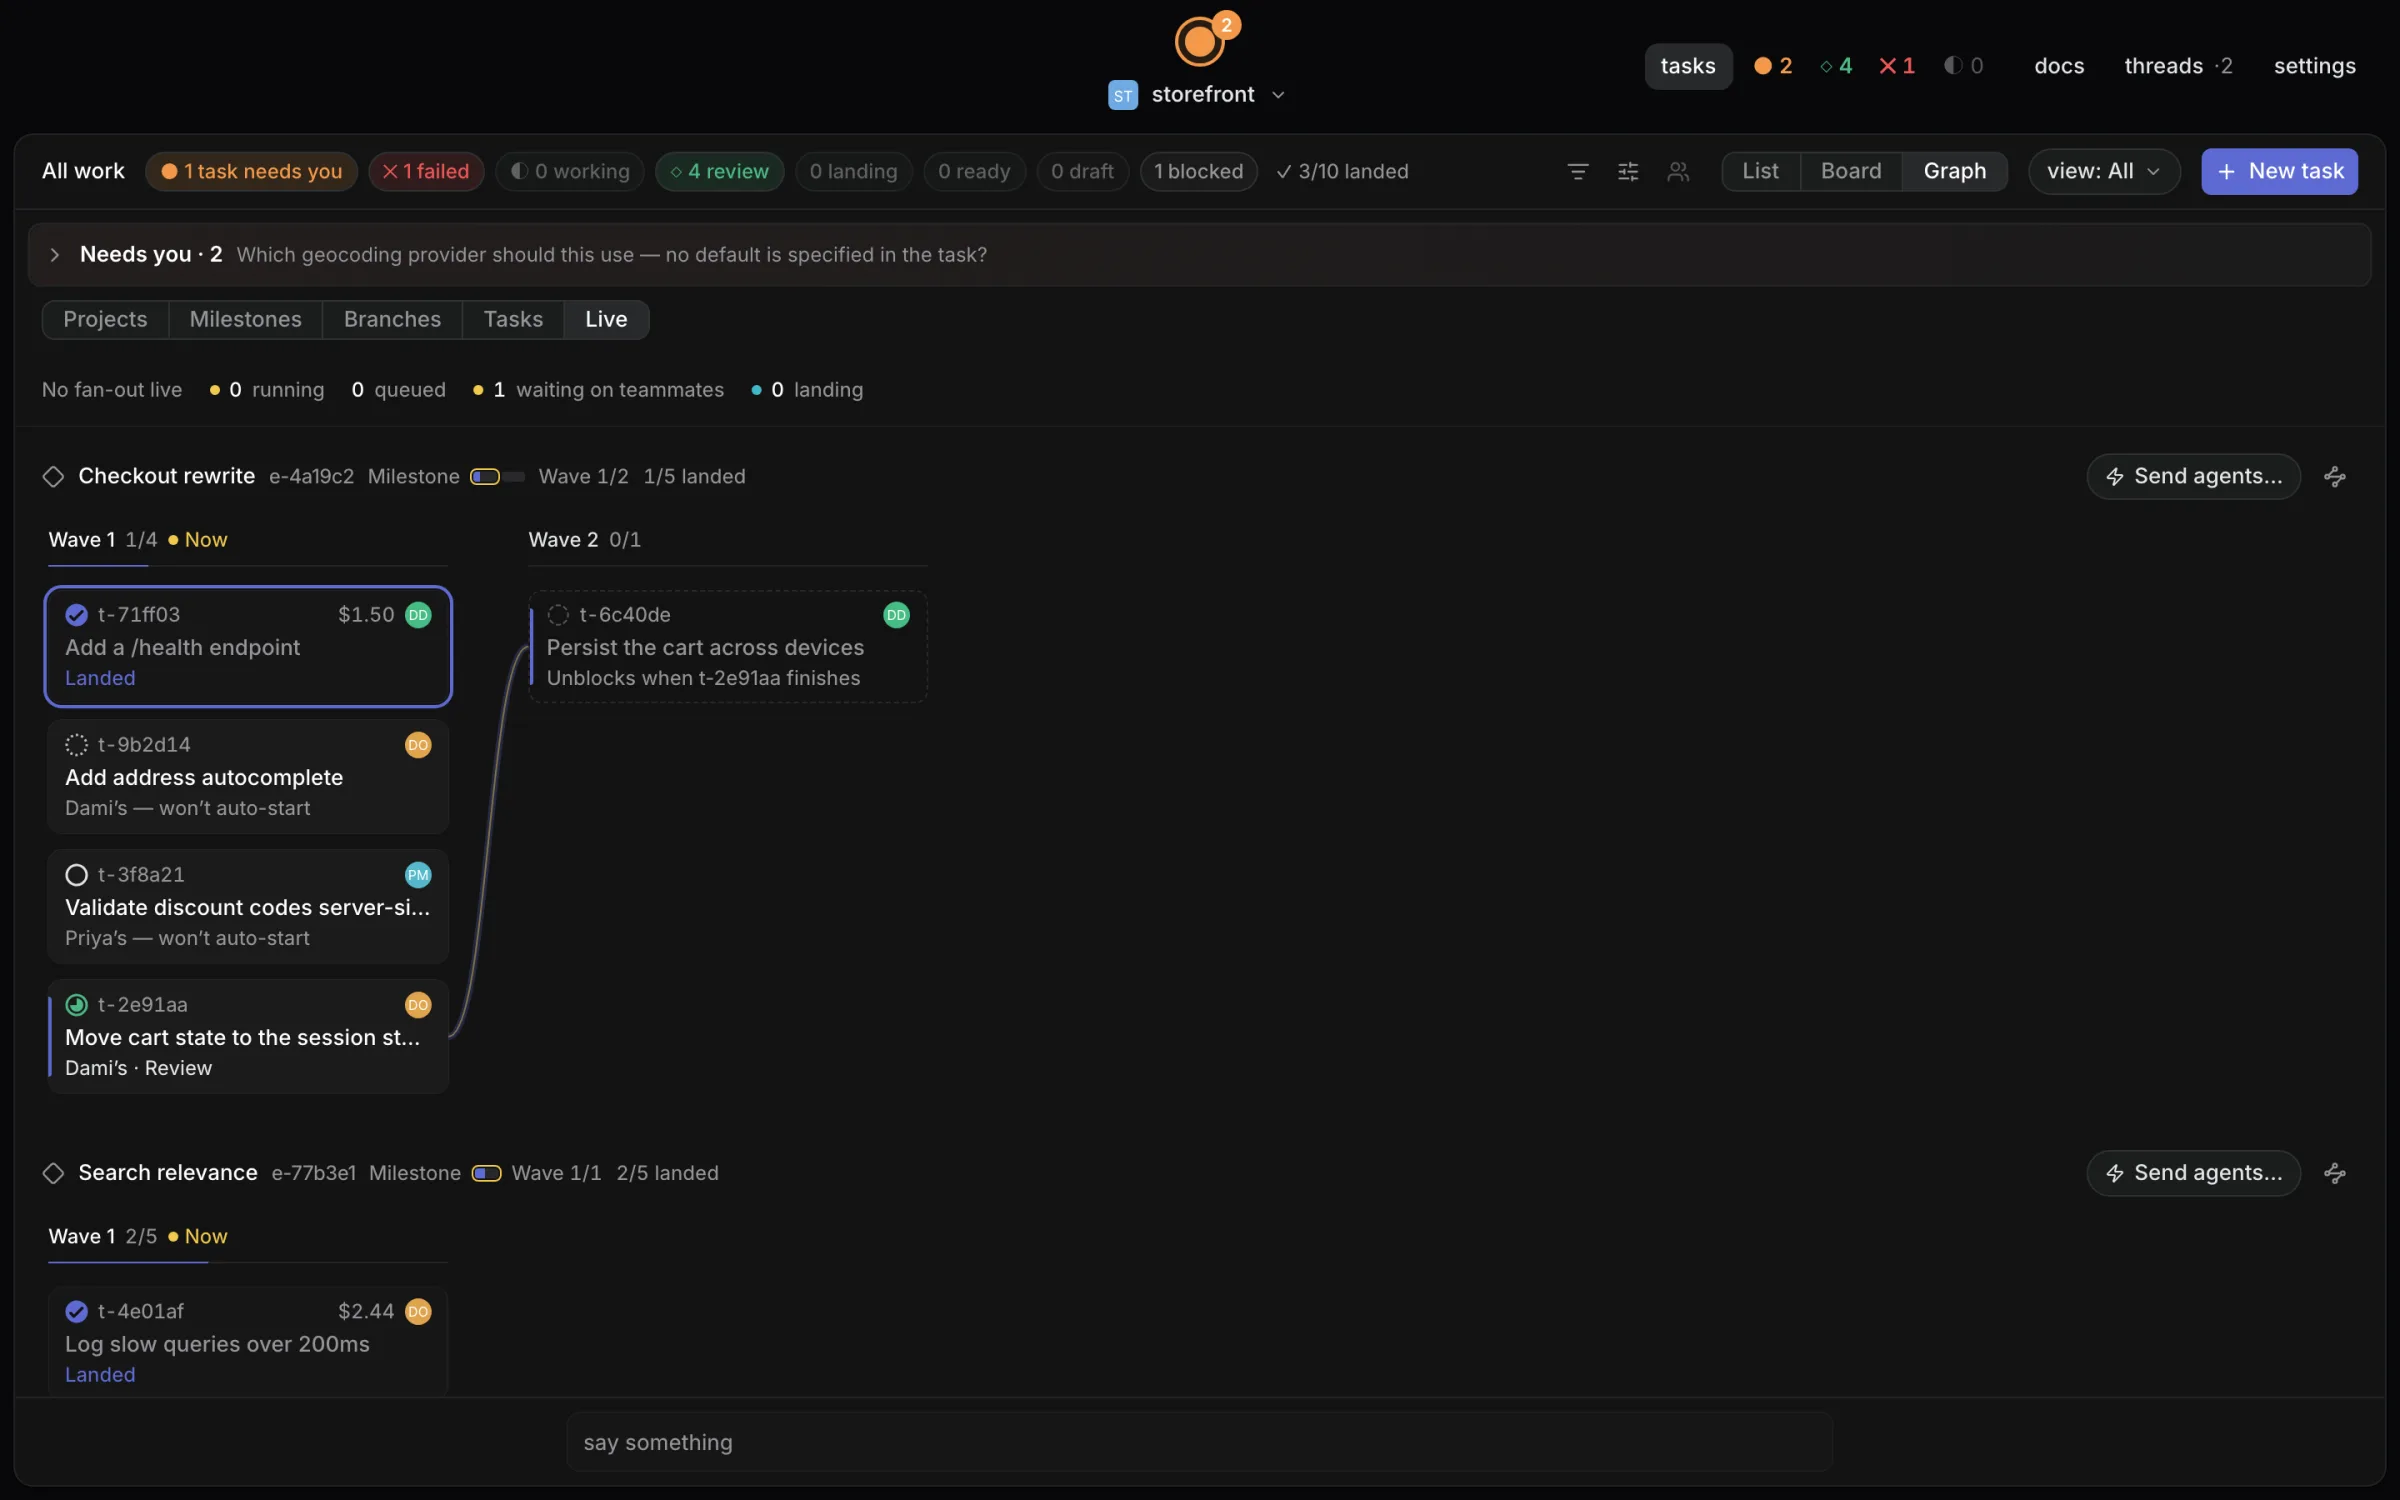Click link icon beside Search relevance Send agents

coord(2334,1173)
